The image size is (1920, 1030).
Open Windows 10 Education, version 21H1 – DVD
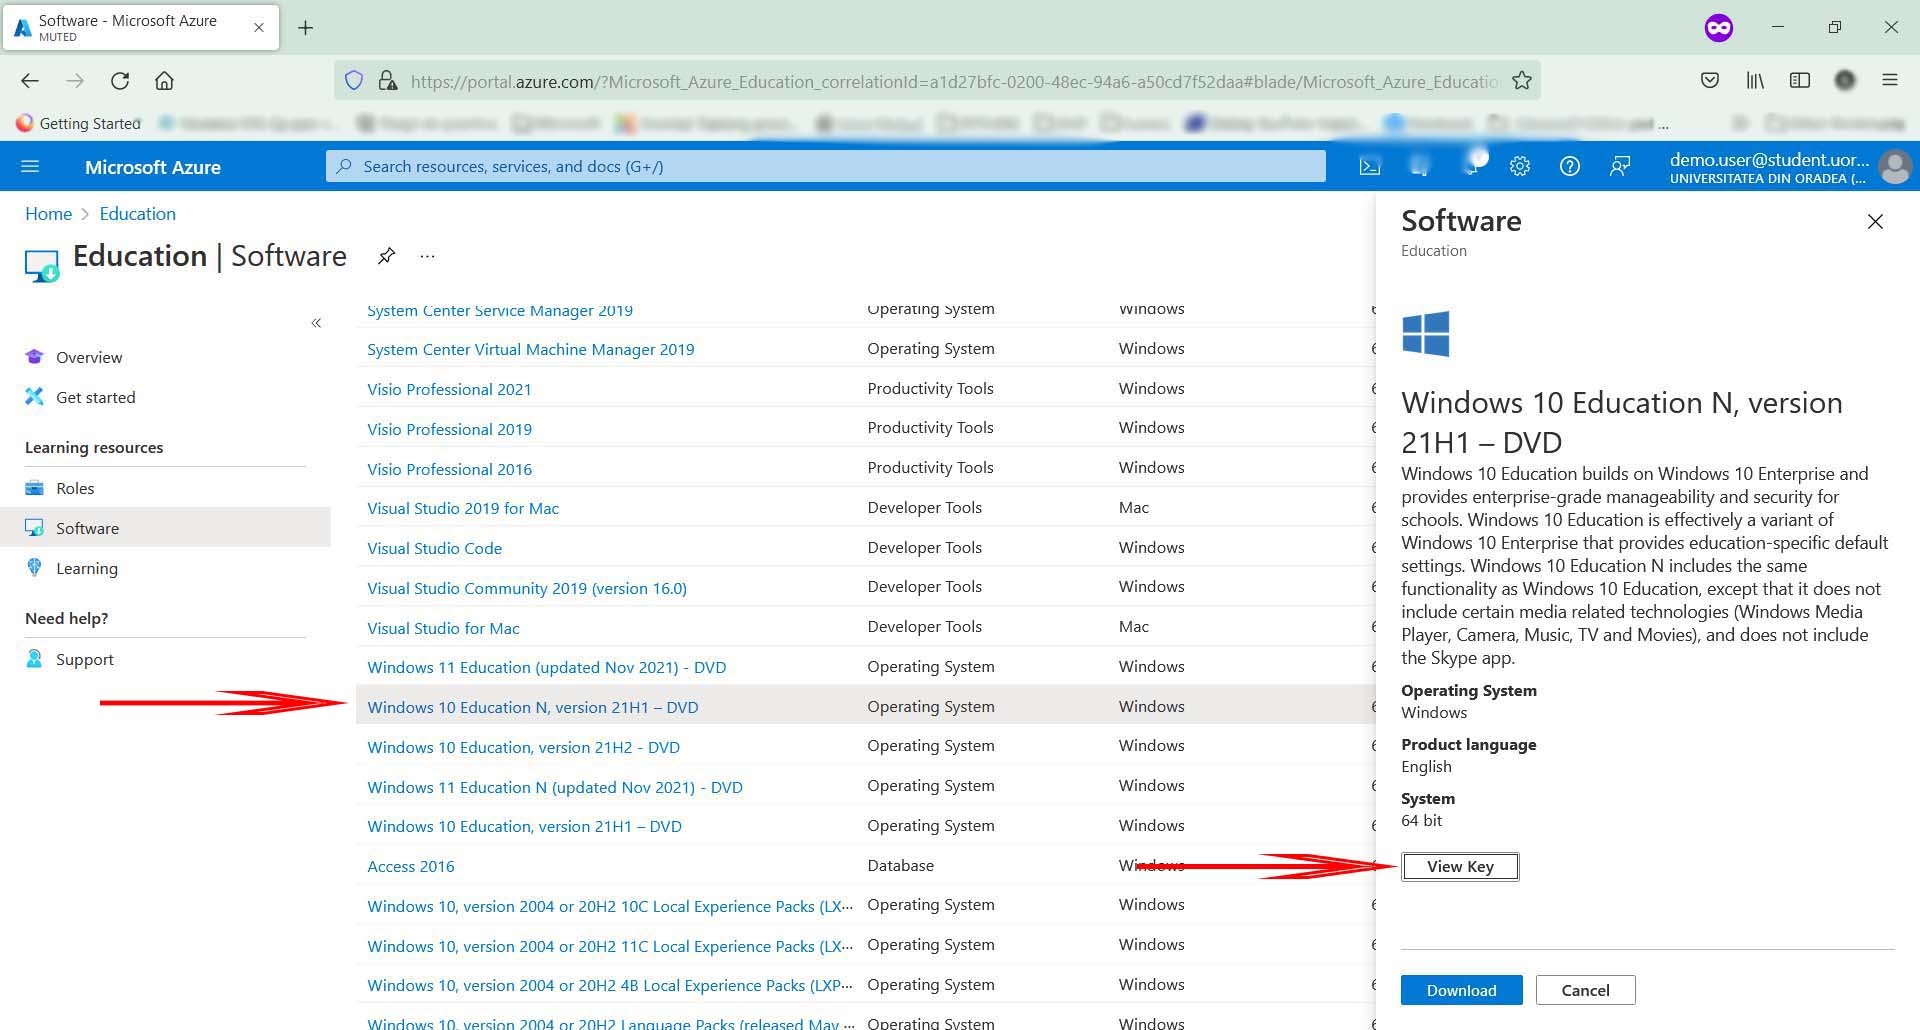524,826
